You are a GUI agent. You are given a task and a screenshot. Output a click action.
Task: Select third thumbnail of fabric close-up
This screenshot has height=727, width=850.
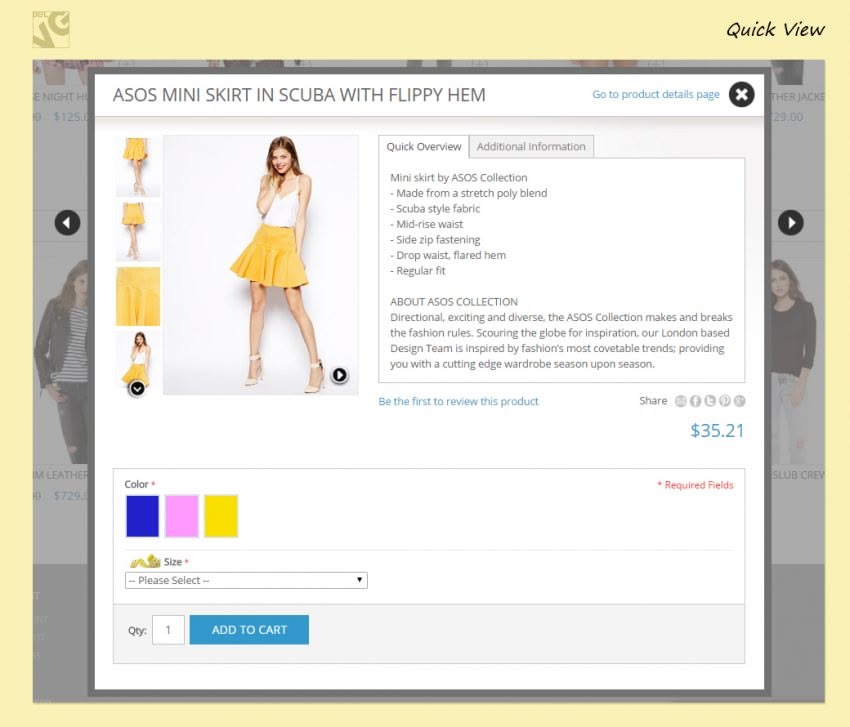point(138,296)
